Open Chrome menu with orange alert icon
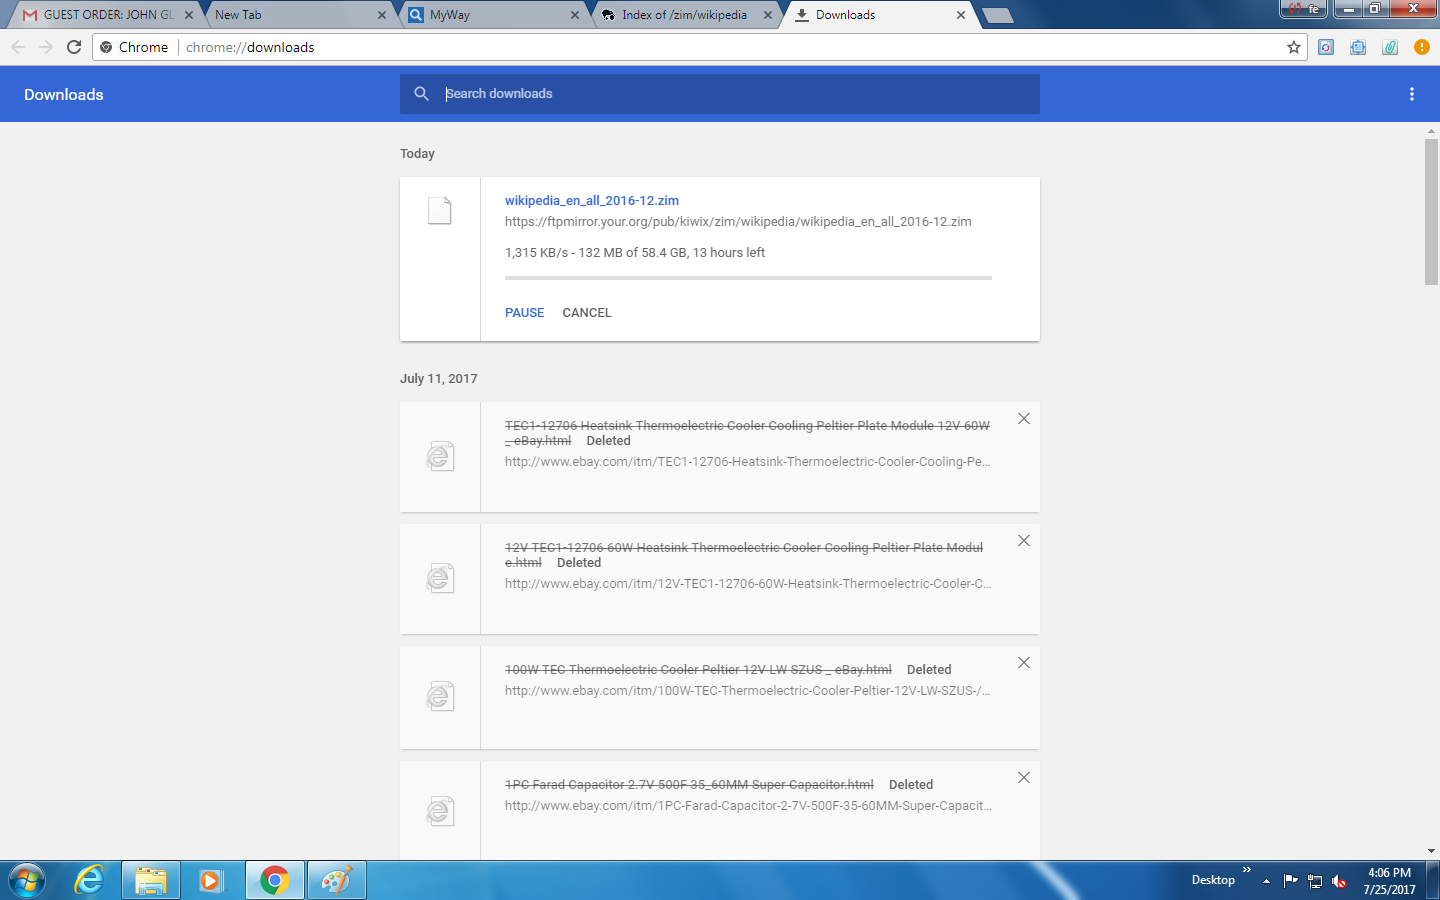The width and height of the screenshot is (1440, 900). coord(1422,47)
